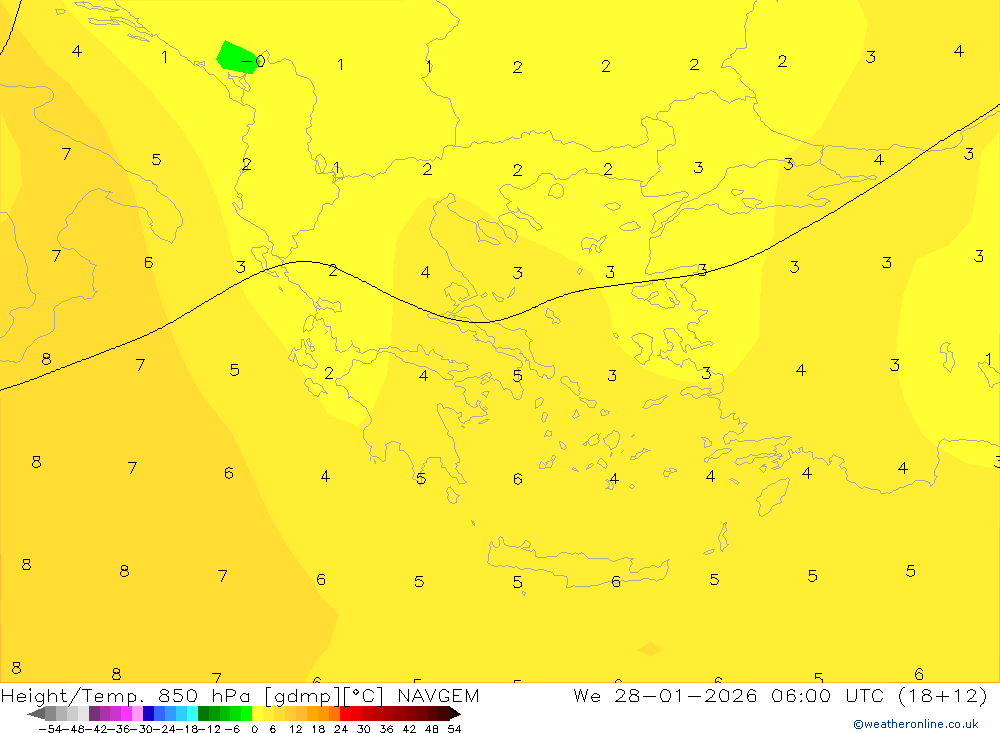Select the dark maroon right arrow of legend
The height and width of the screenshot is (733, 1000).
455,714
